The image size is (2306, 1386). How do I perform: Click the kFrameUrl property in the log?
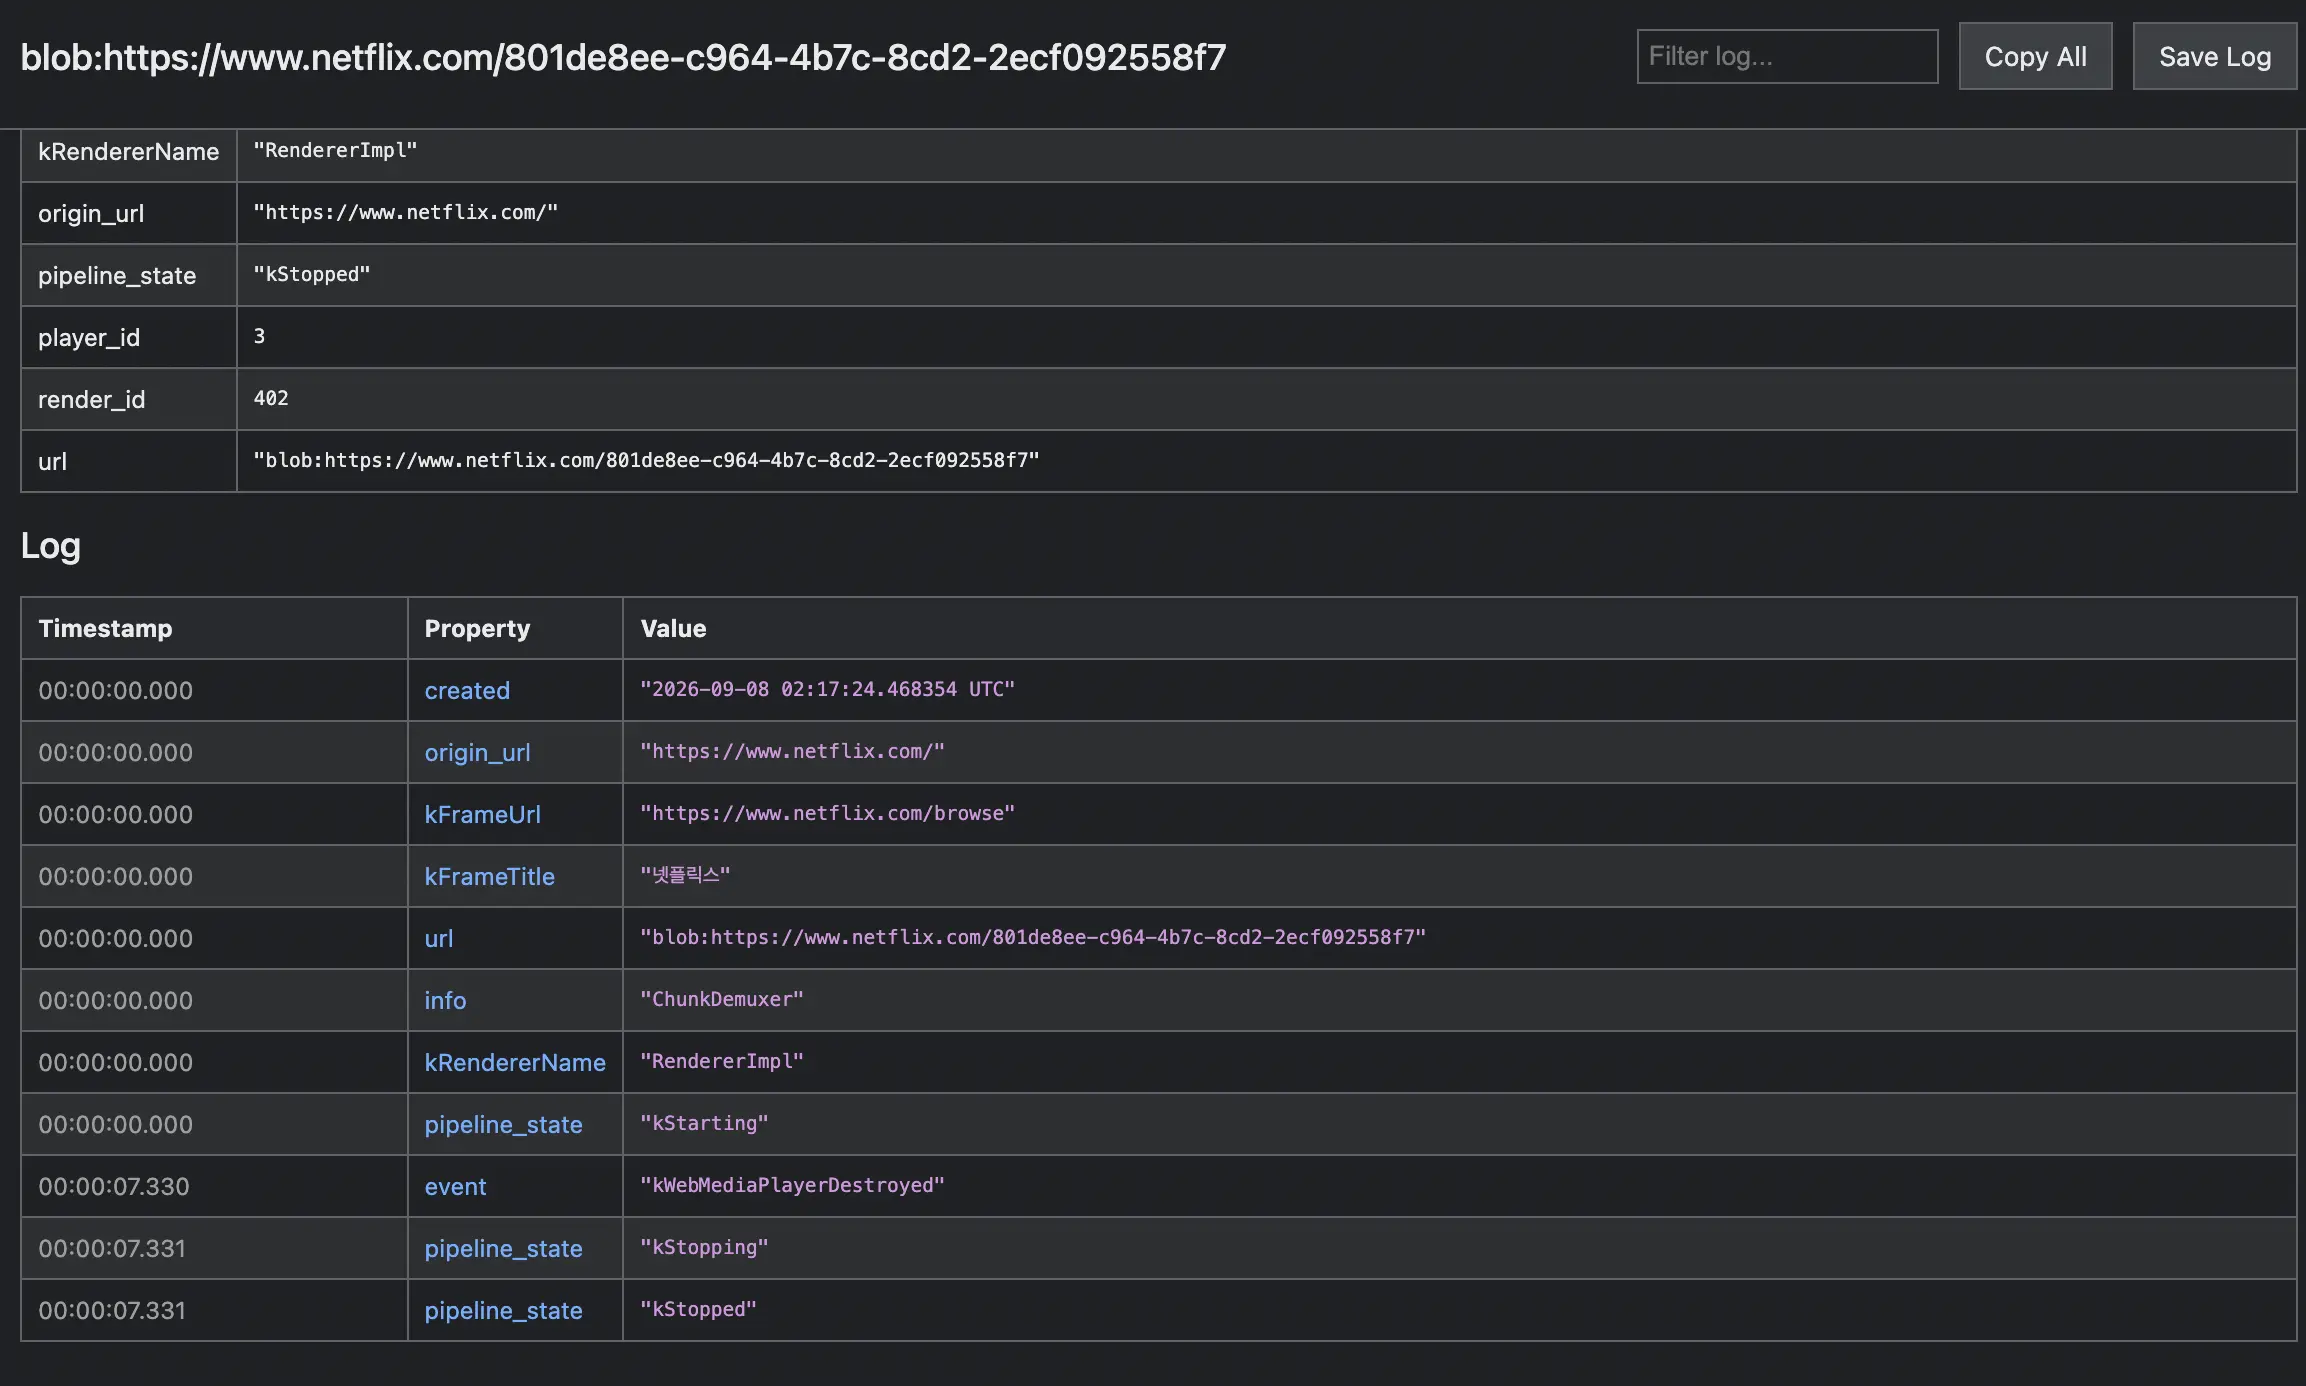tap(482, 814)
